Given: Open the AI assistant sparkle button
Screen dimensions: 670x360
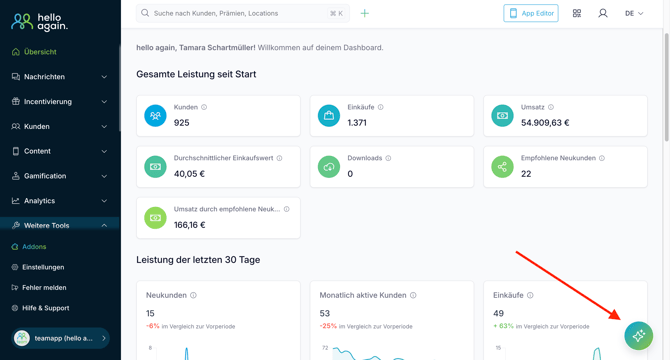Looking at the screenshot, I should (x=638, y=336).
